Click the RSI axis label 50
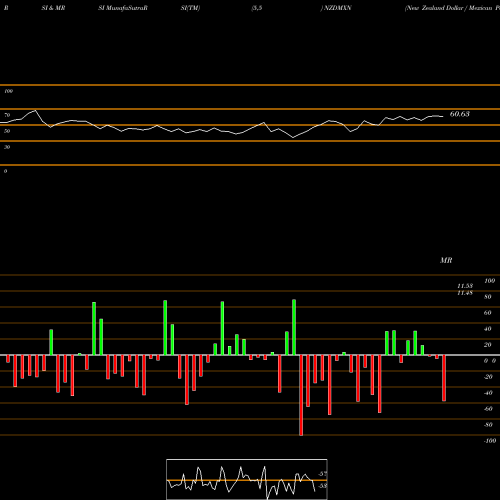This screenshot has width=500, height=500. click(7, 131)
